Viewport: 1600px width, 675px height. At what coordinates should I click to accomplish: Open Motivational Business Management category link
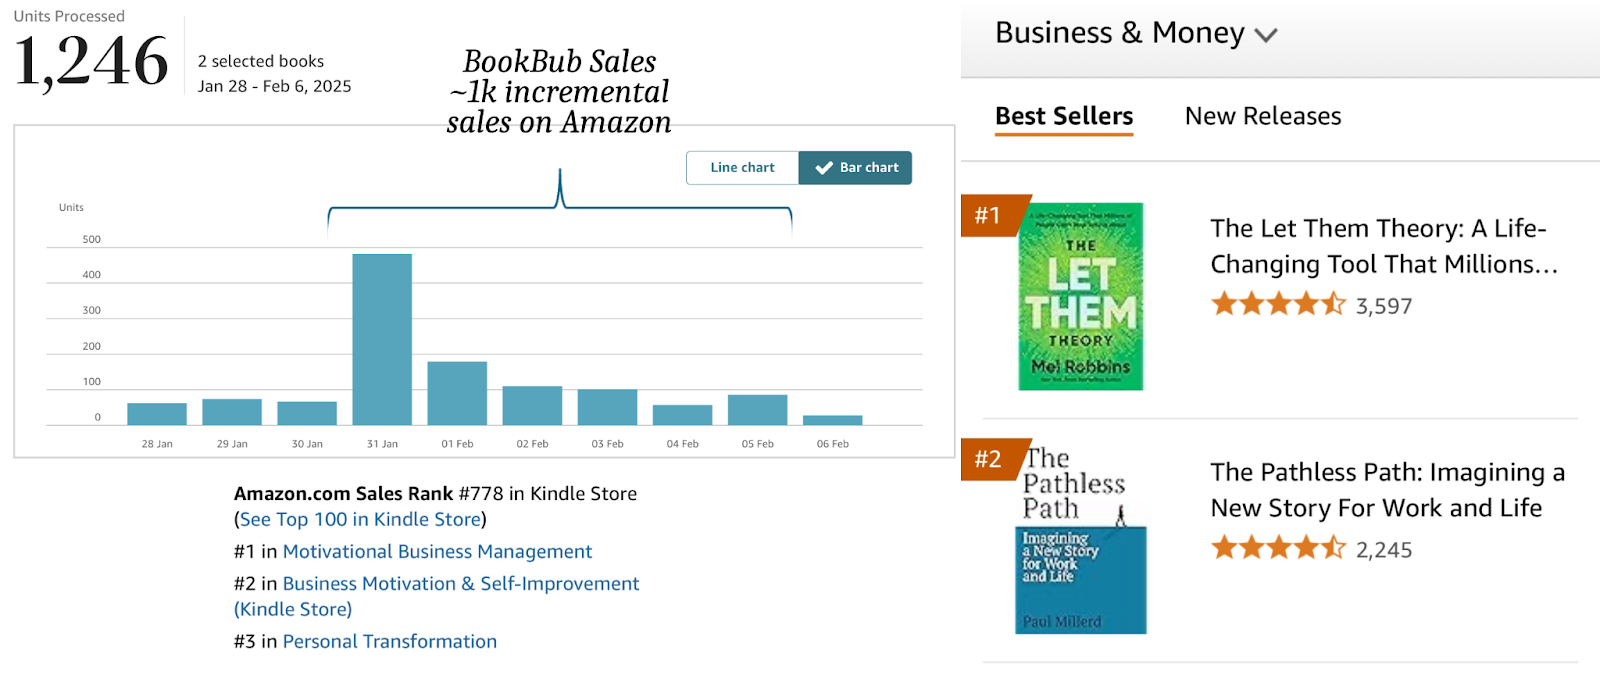[x=437, y=551]
